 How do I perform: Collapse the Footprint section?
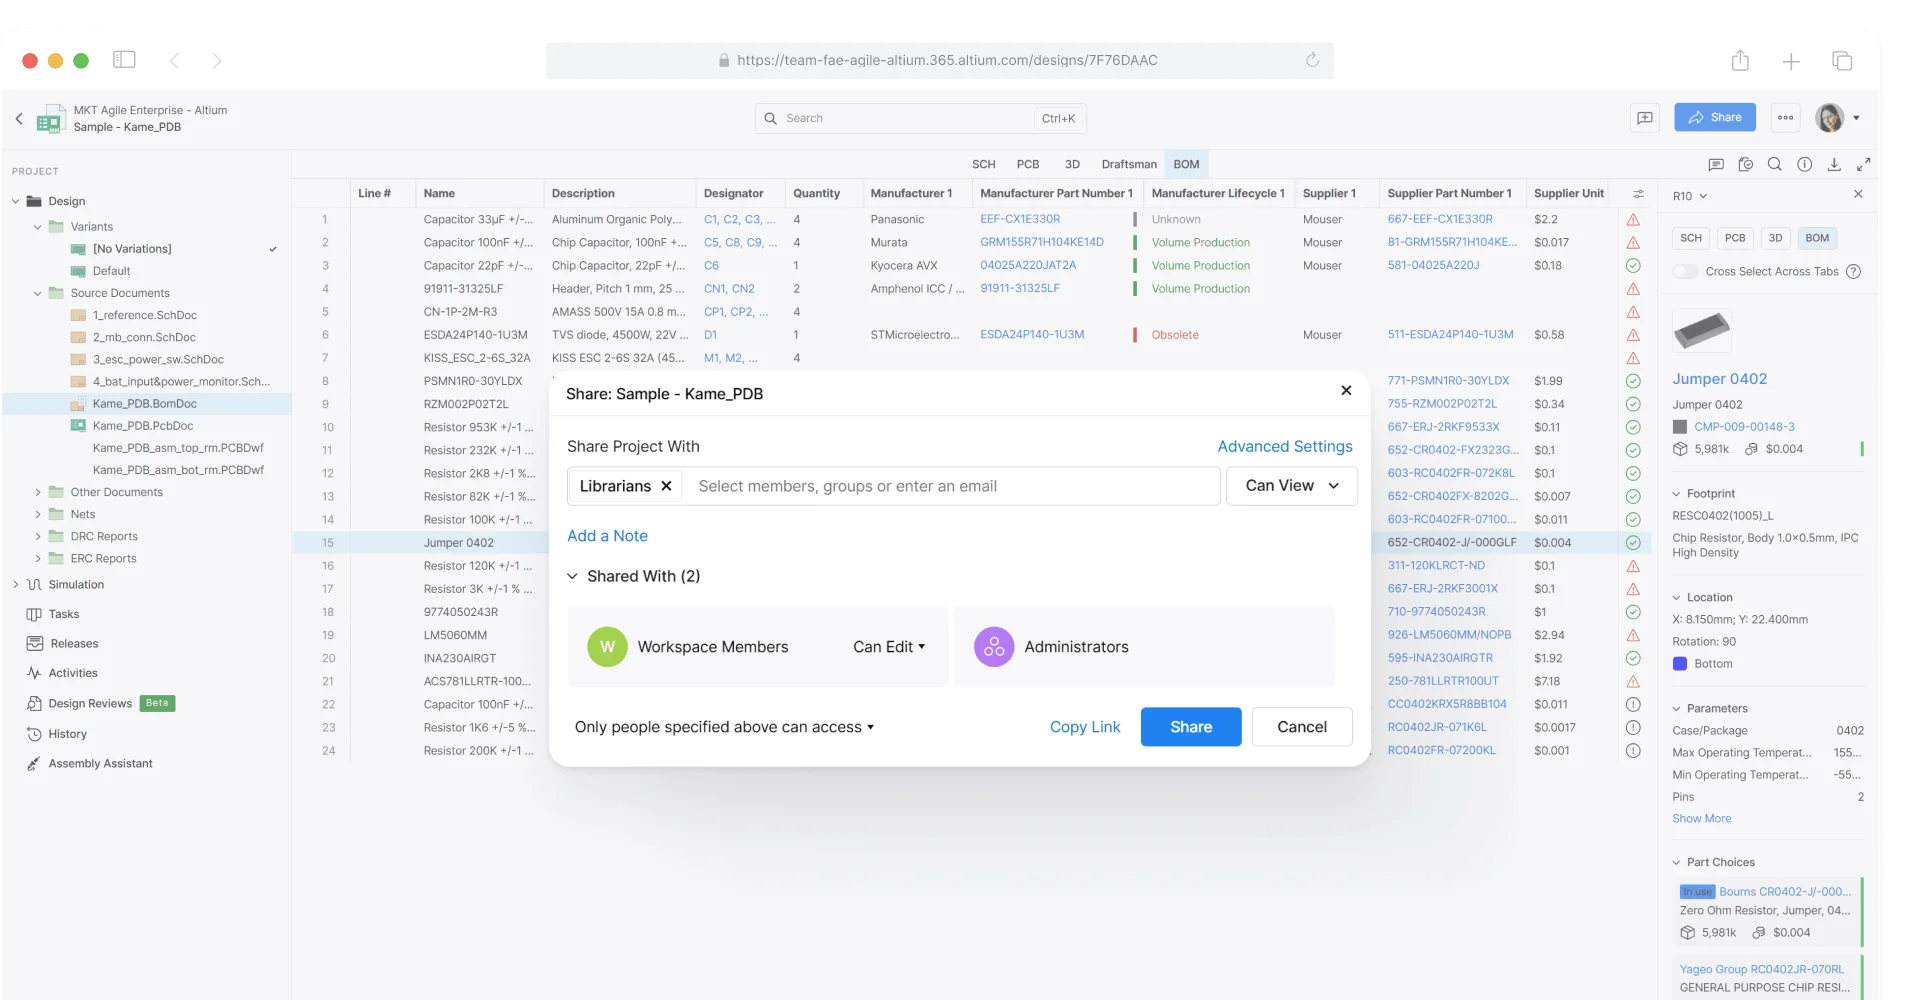click(1677, 494)
